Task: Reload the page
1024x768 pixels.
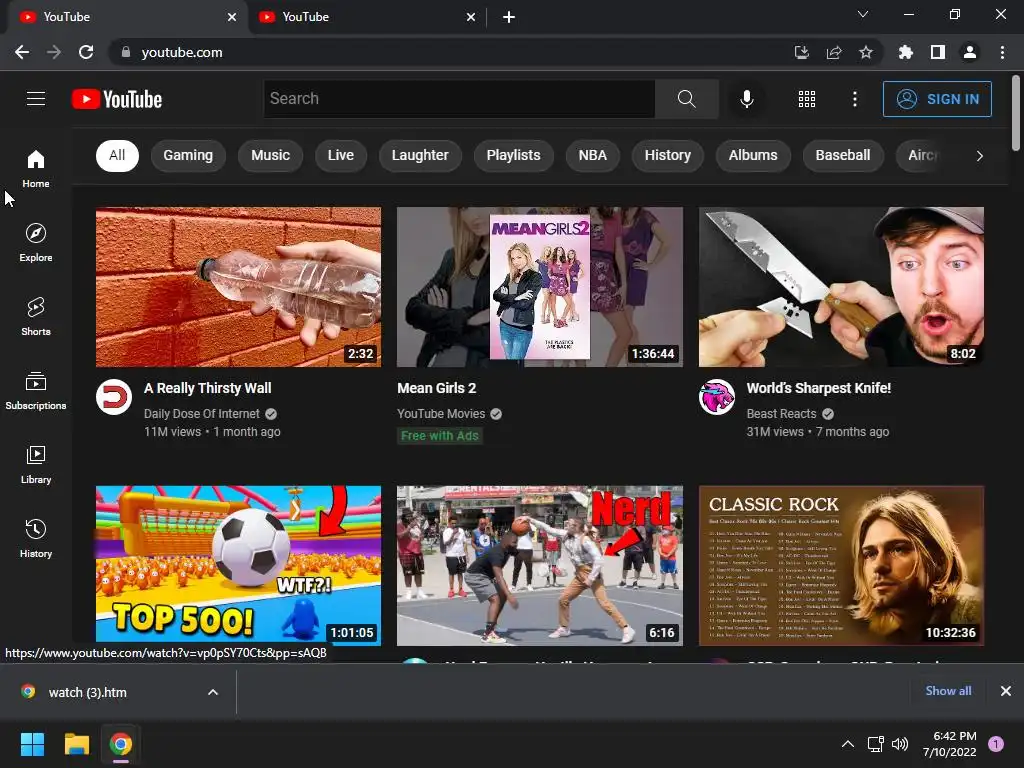Action: pyautogui.click(x=86, y=52)
